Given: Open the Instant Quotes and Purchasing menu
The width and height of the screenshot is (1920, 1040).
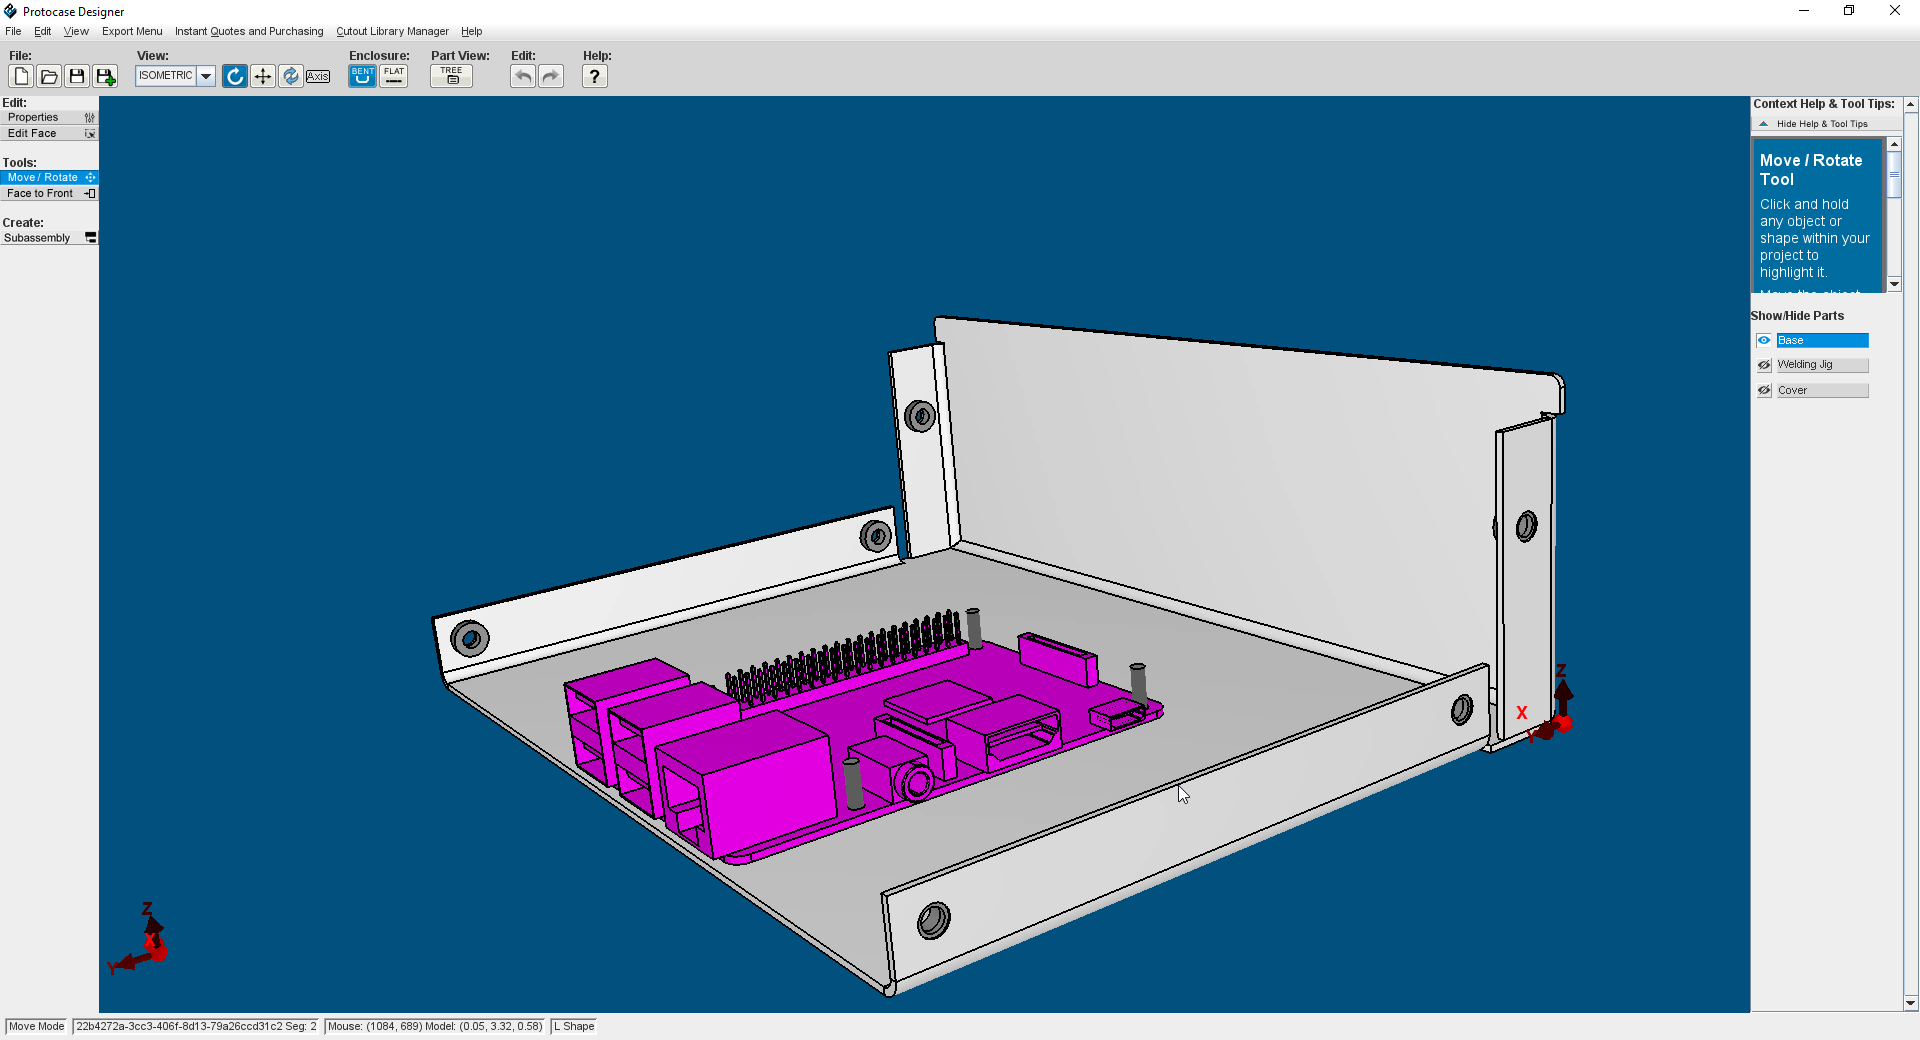Looking at the screenshot, I should coord(248,31).
